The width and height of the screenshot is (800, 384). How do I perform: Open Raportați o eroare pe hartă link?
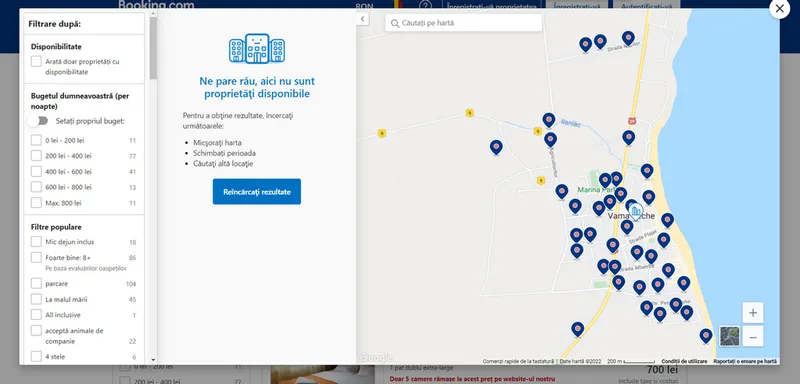click(745, 361)
